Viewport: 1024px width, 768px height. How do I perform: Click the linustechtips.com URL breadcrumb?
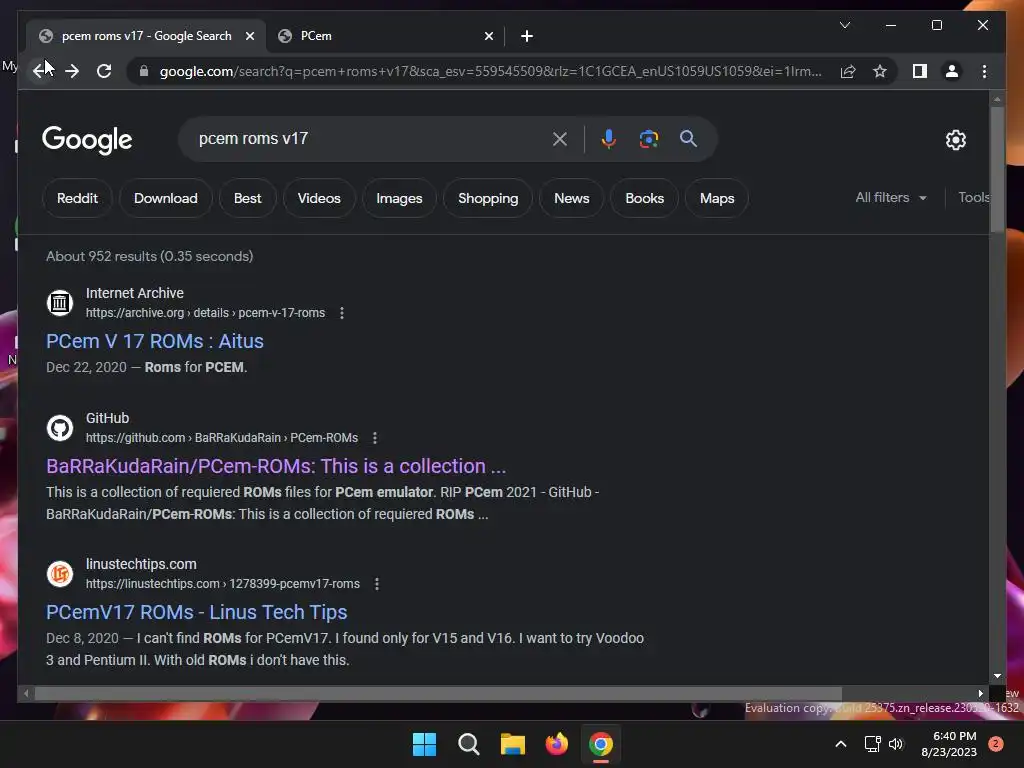pos(223,584)
